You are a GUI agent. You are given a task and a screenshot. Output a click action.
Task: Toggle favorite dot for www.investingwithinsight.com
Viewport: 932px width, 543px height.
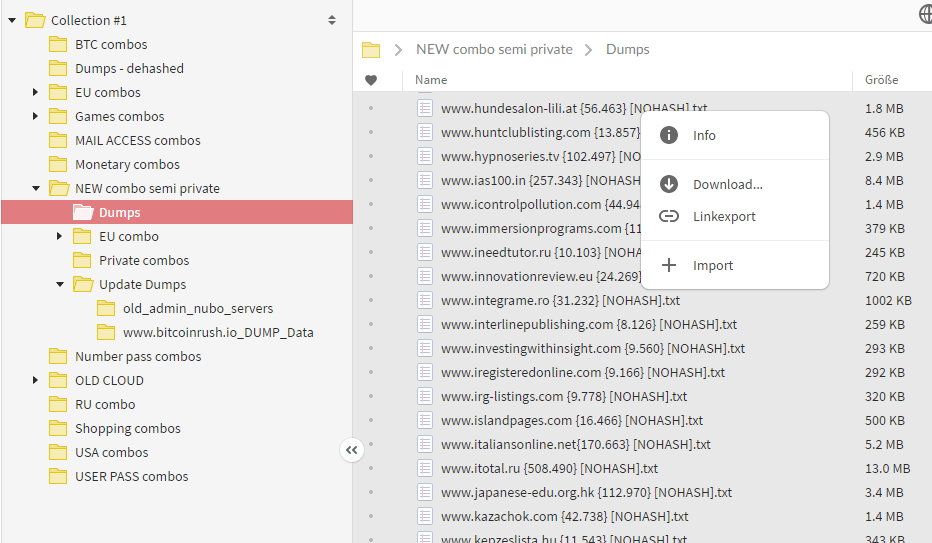tap(371, 348)
